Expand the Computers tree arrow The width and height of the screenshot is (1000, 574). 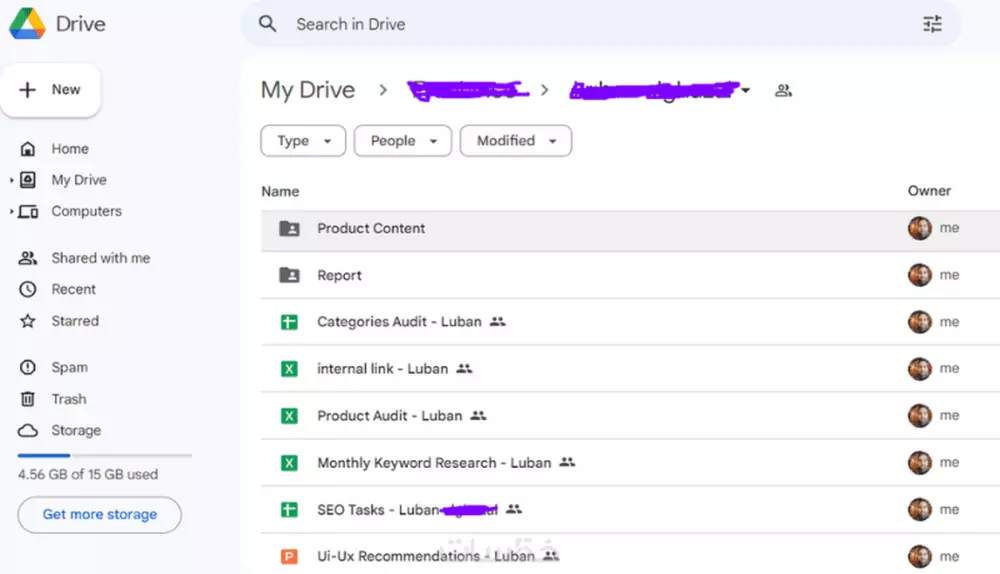tap(12, 212)
